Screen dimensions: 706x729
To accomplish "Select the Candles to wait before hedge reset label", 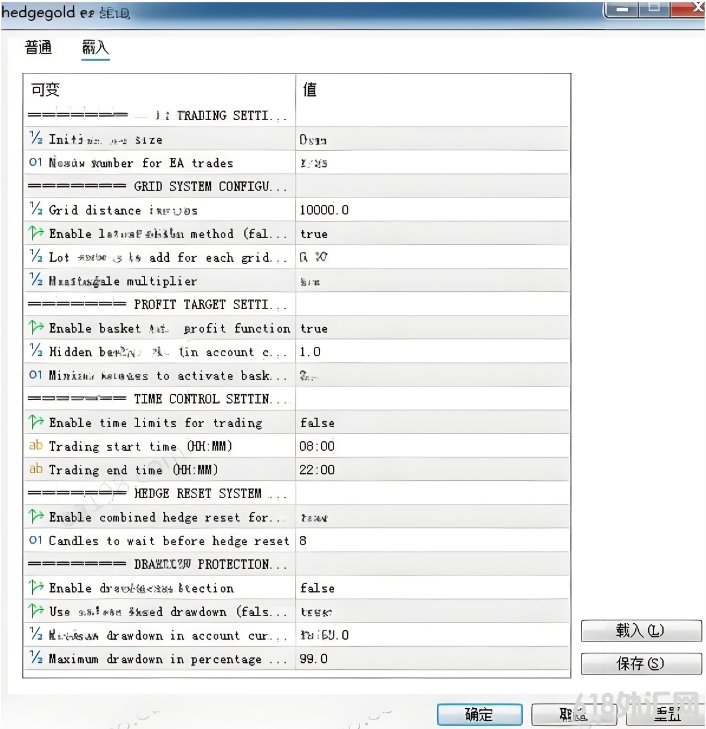I will [x=169, y=541].
